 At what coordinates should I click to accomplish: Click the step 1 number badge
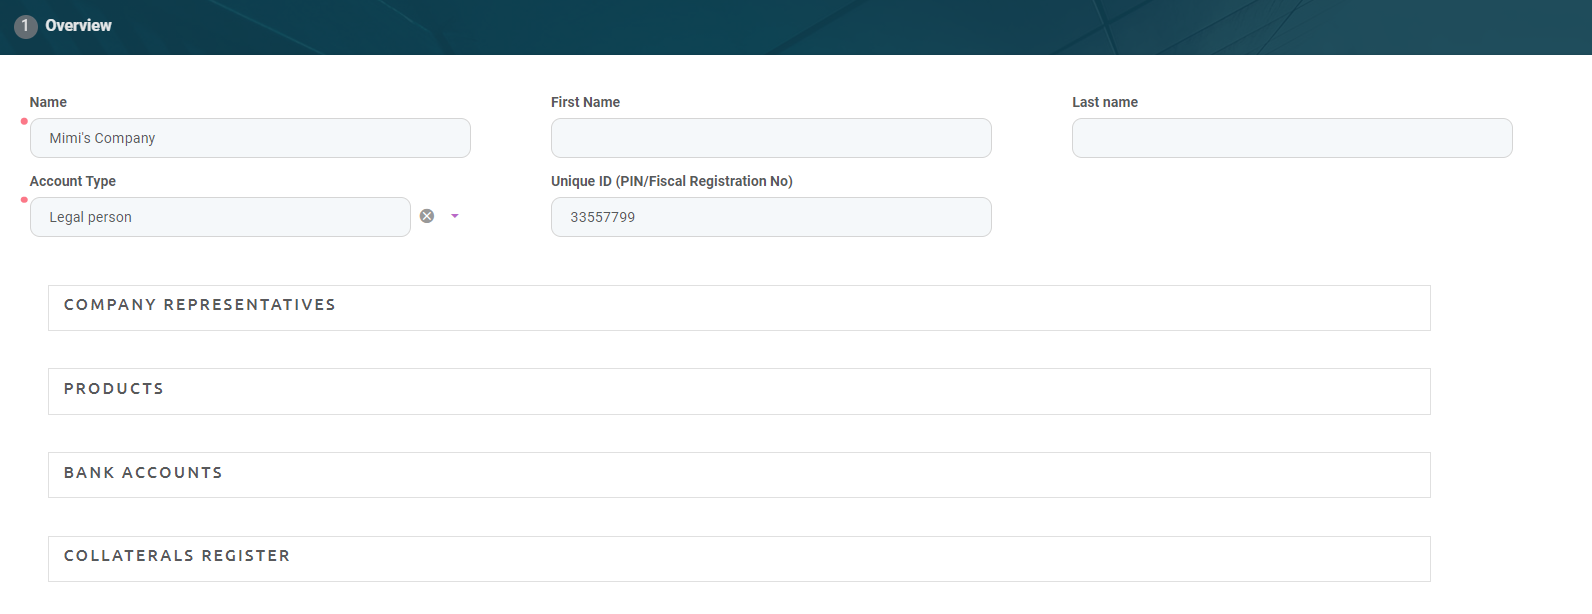tap(25, 26)
